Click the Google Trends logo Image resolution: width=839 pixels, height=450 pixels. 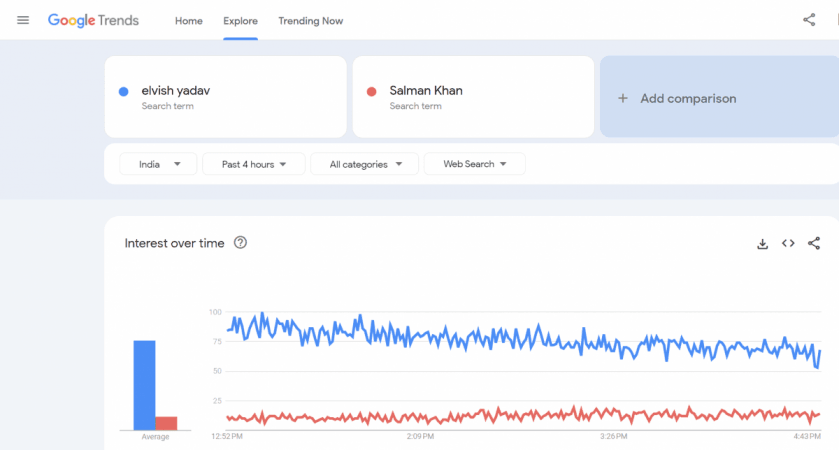[93, 20]
